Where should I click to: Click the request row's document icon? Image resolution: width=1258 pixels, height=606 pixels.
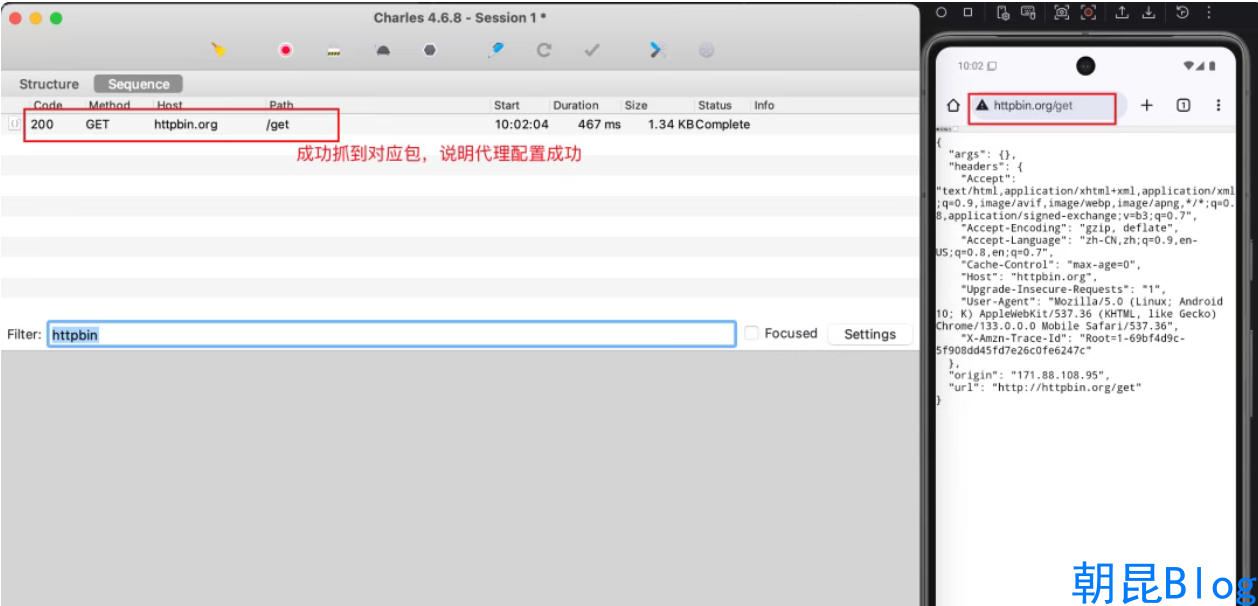[x=14, y=124]
